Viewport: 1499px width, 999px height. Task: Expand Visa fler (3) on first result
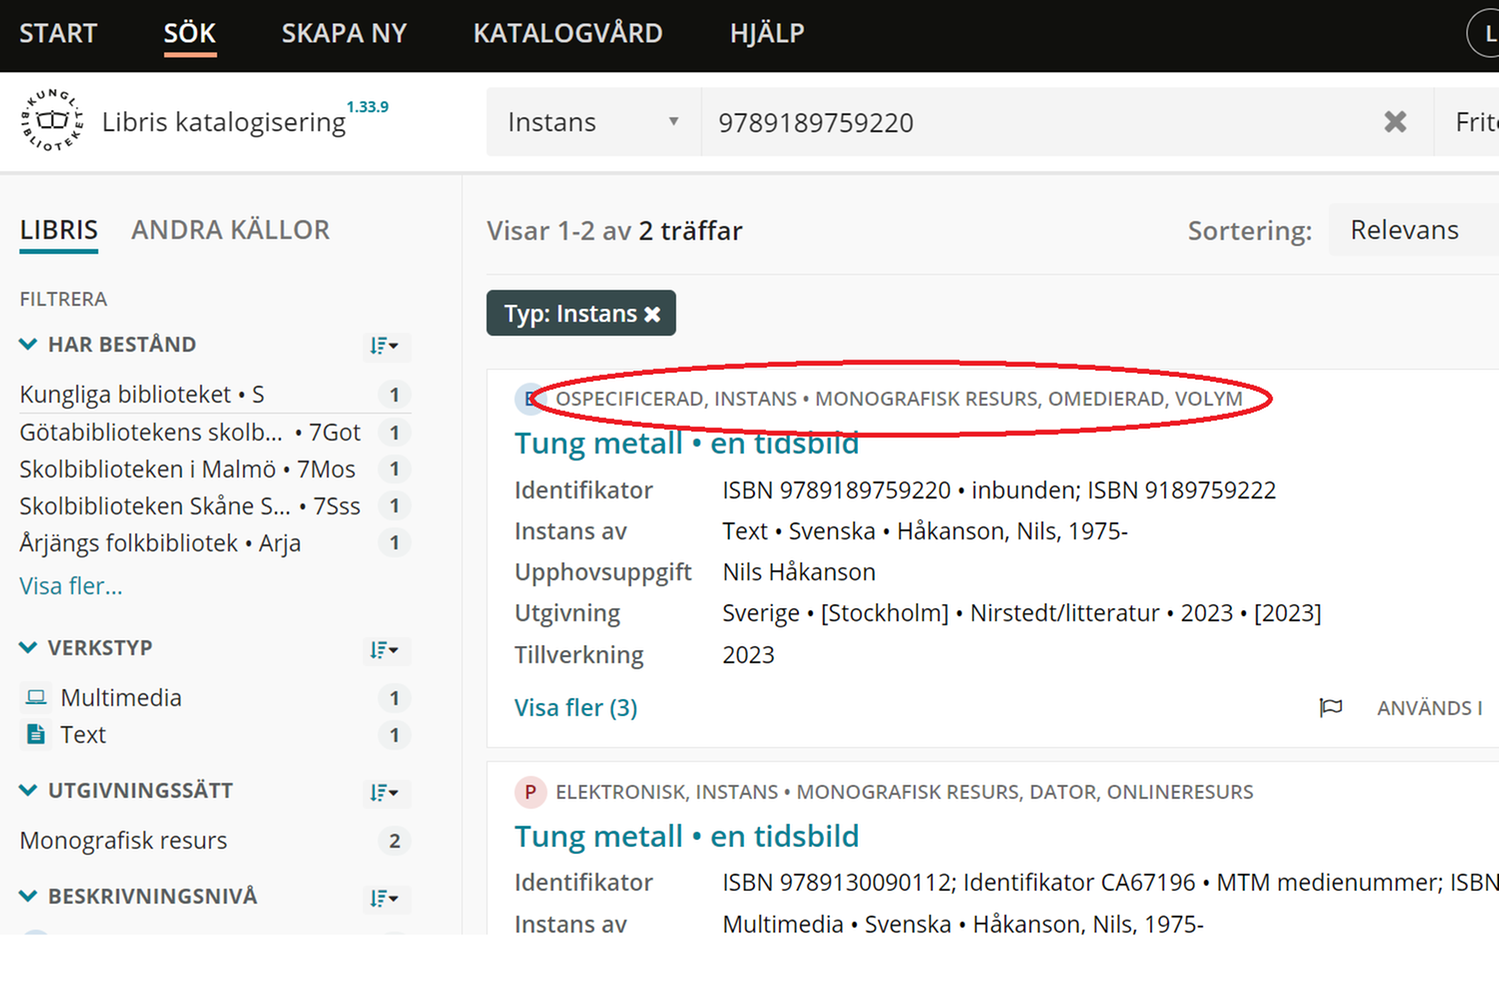click(576, 708)
